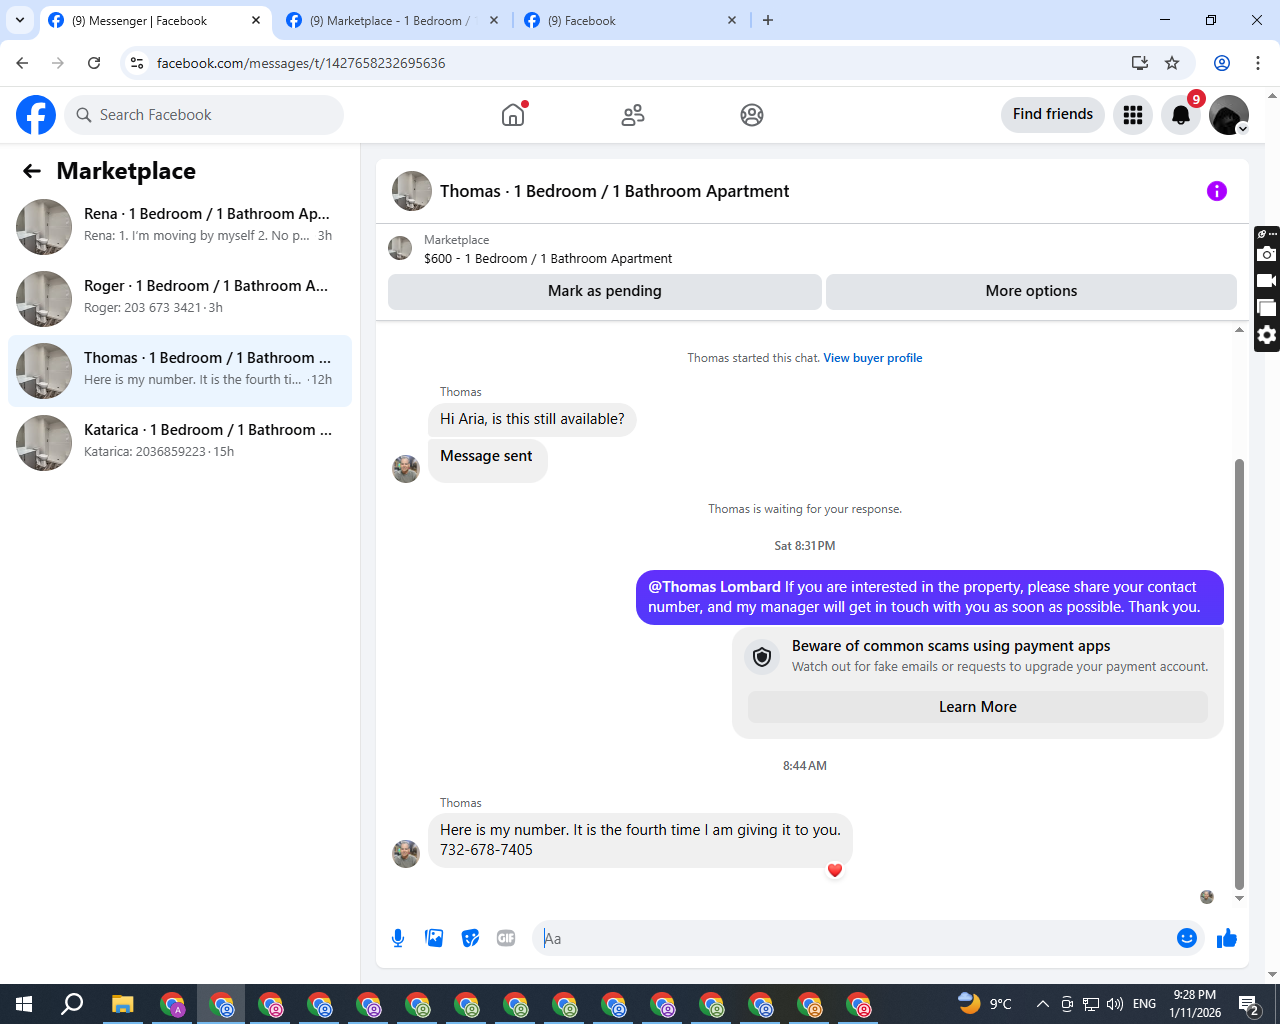Screen dimensions: 1280x1024
Task: Click the message text '732-678-7405'
Action: point(486,850)
